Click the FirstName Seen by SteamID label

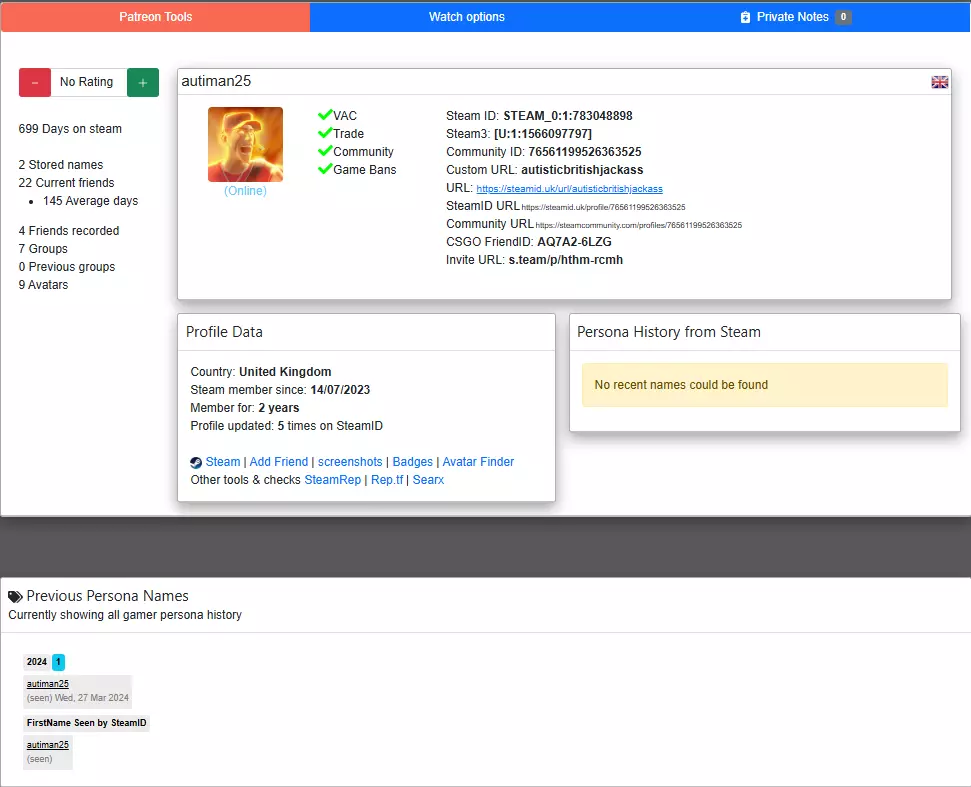coord(87,723)
